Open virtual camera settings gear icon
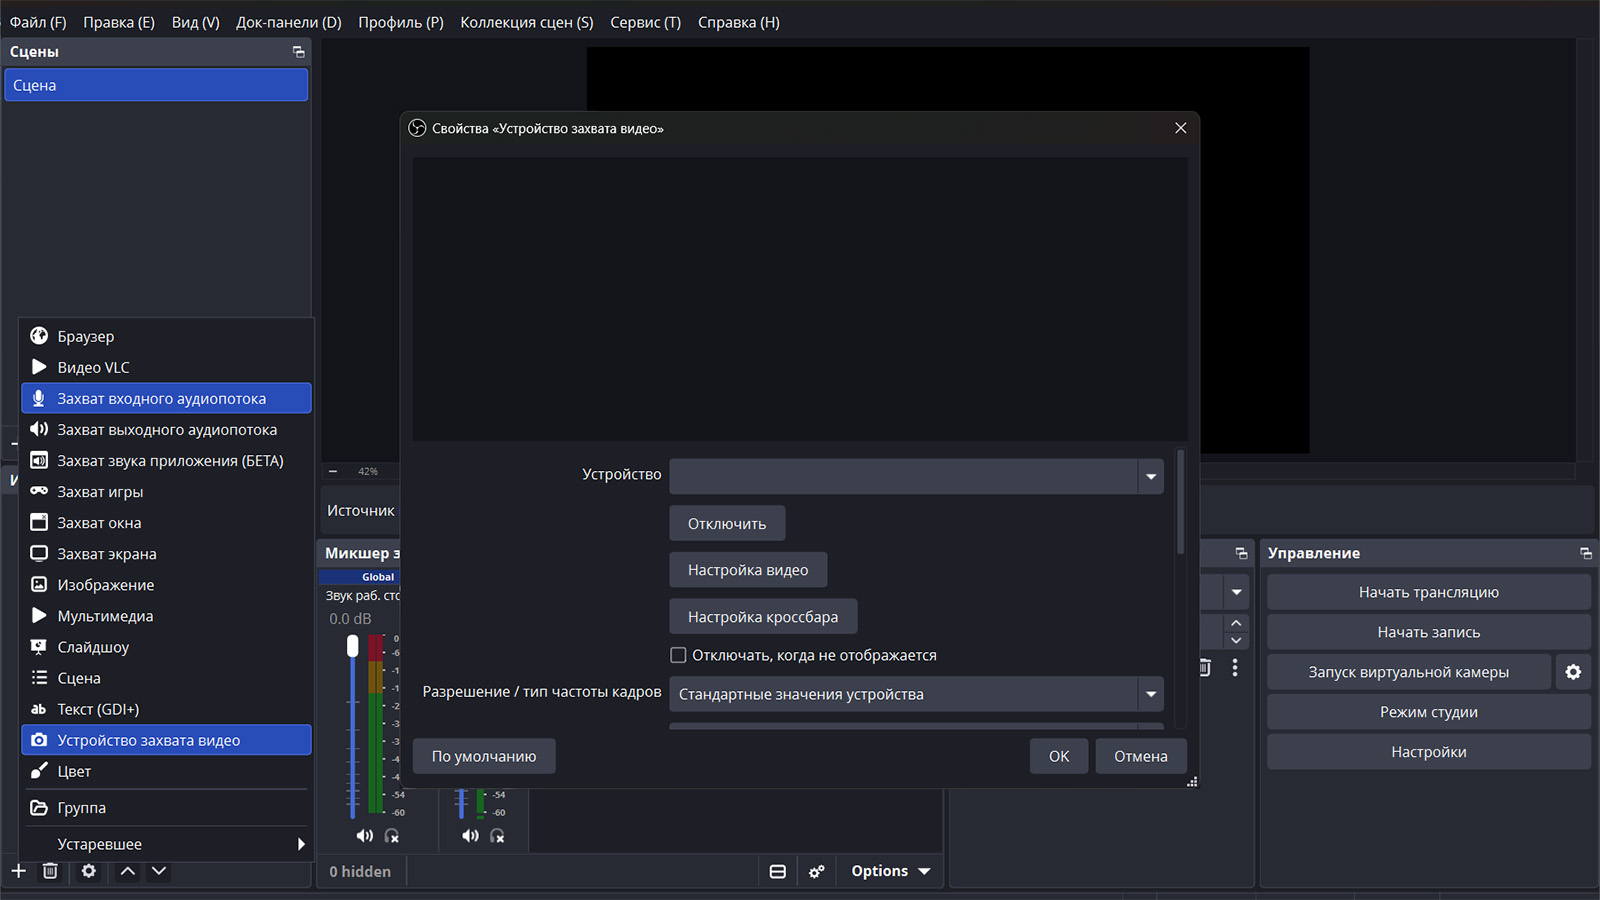Image resolution: width=1600 pixels, height=900 pixels. pyautogui.click(x=1573, y=672)
